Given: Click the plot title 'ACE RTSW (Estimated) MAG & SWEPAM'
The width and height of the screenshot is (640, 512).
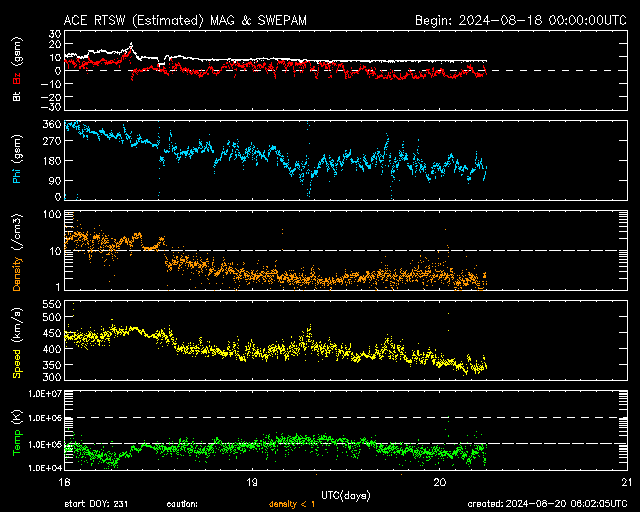Looking at the screenshot, I should 185,20.
